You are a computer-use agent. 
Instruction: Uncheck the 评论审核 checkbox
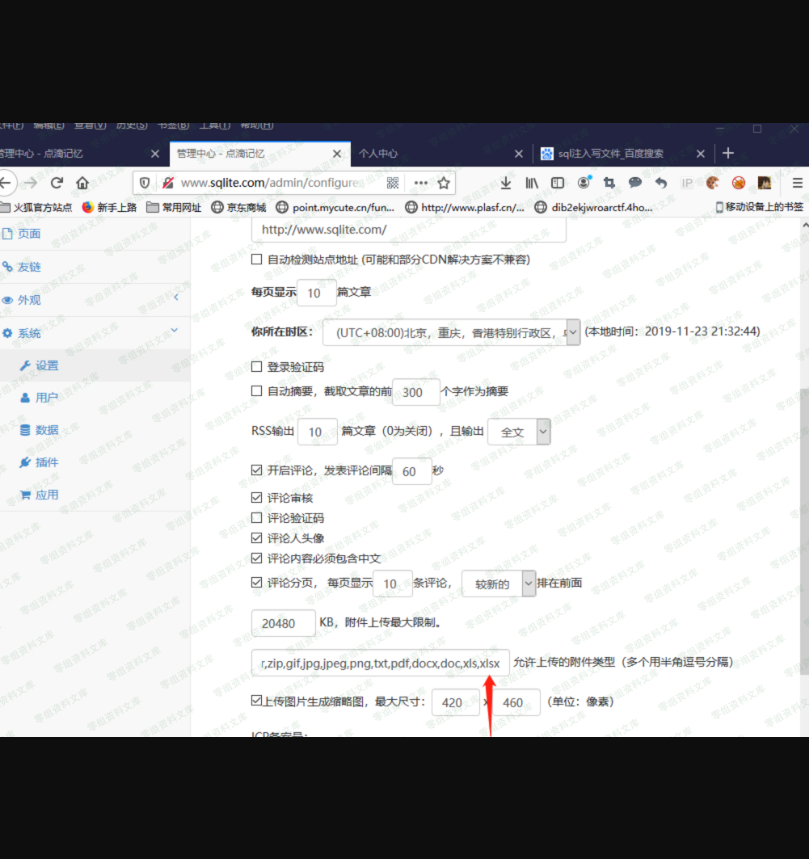pyautogui.click(x=257, y=497)
